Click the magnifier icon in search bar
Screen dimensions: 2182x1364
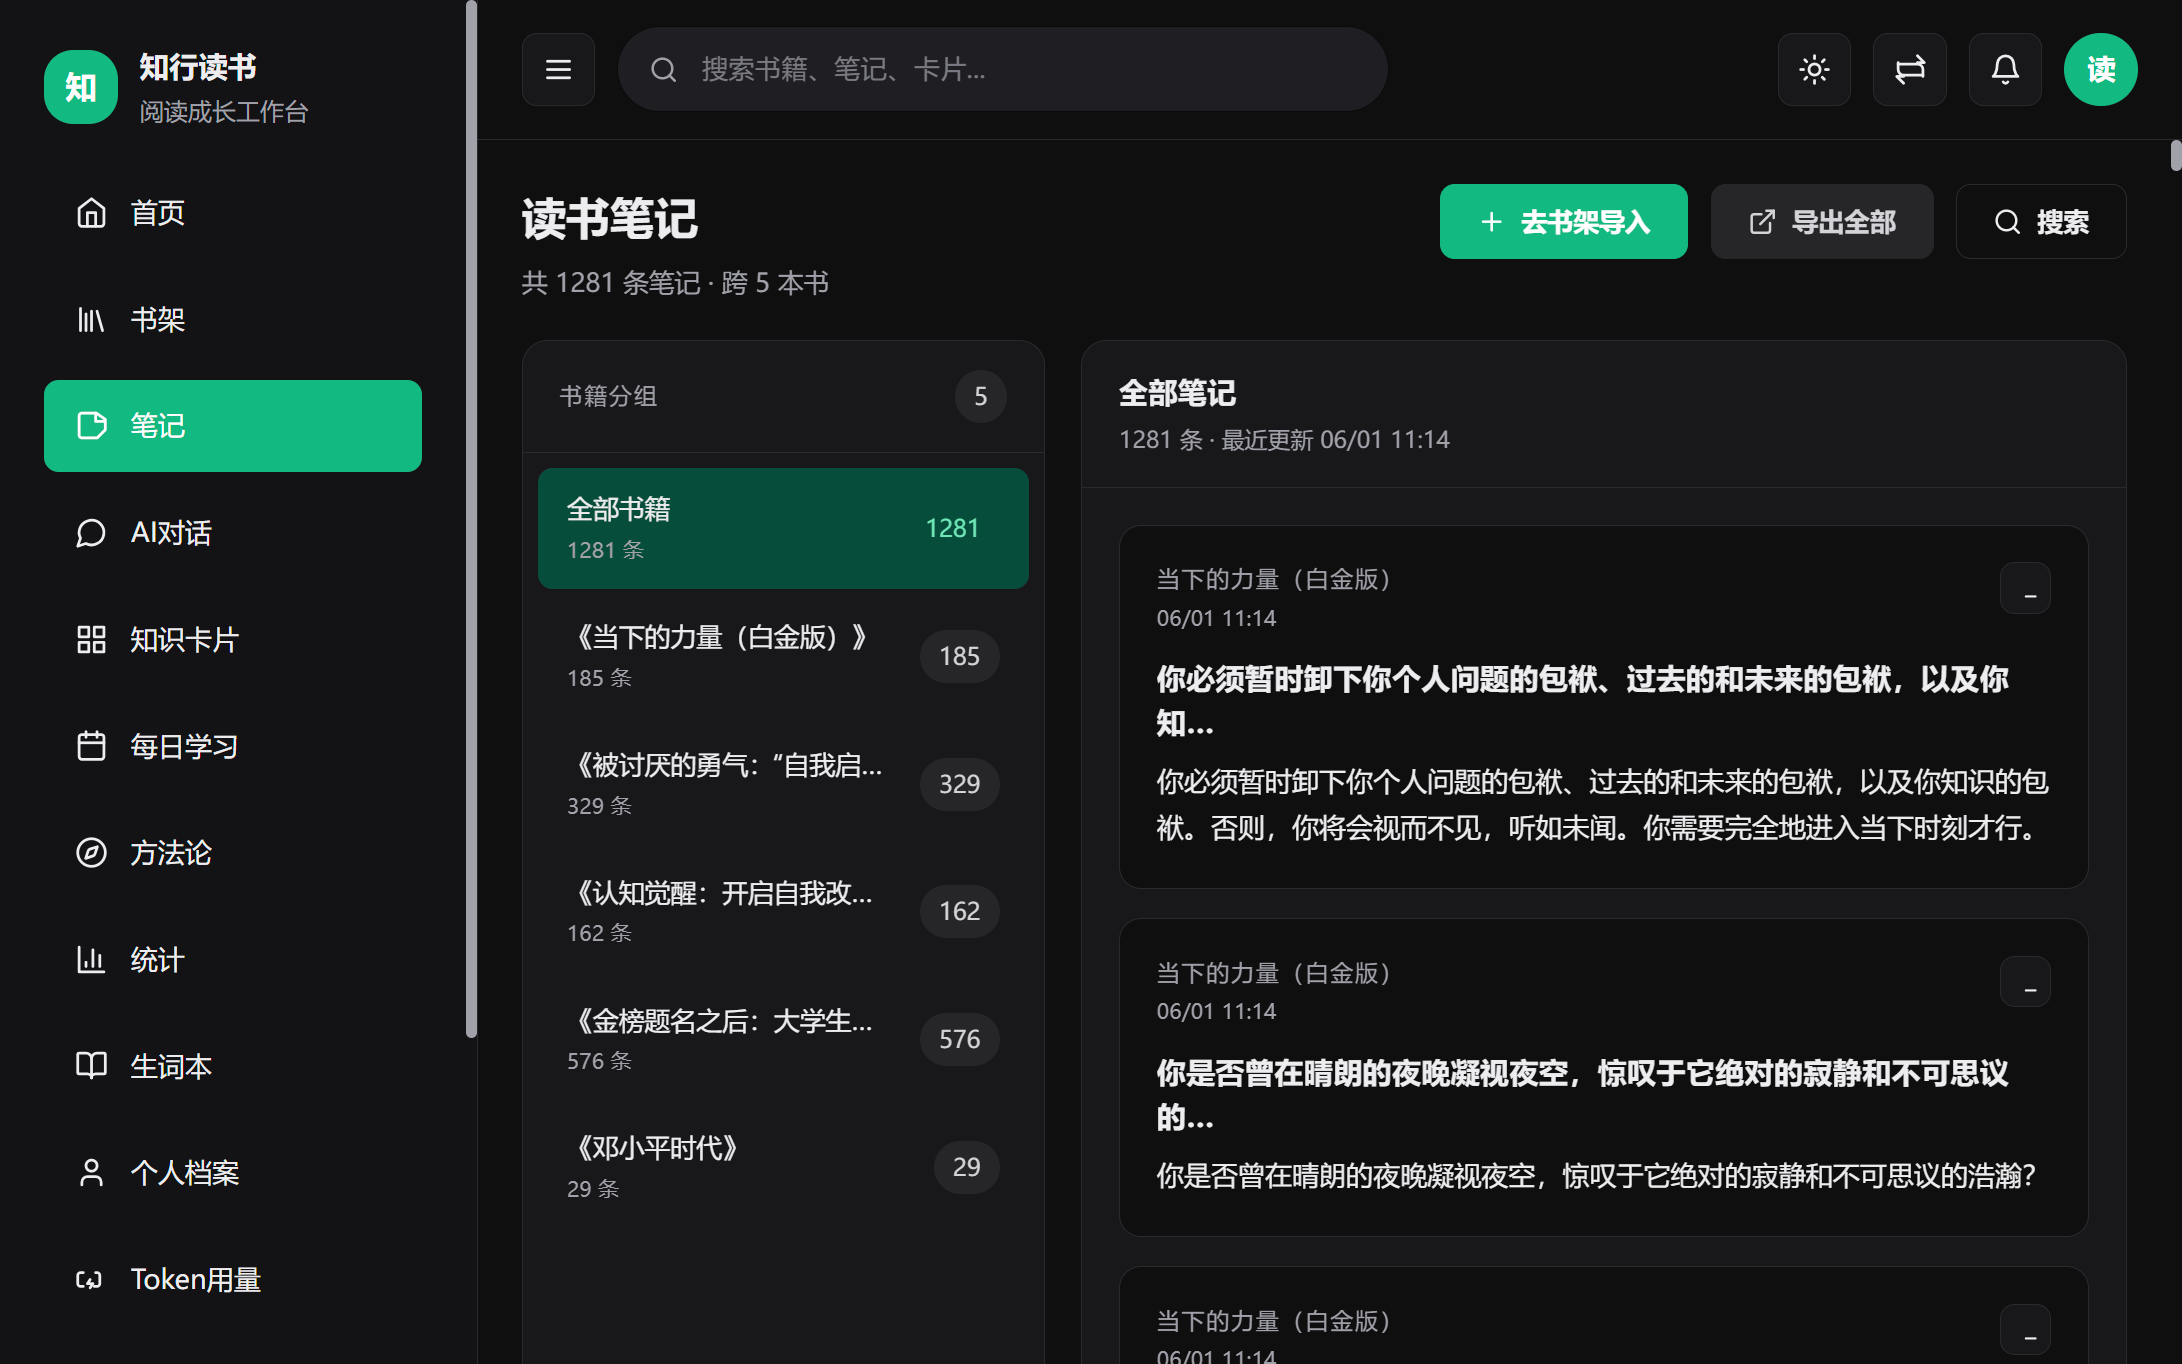point(663,69)
